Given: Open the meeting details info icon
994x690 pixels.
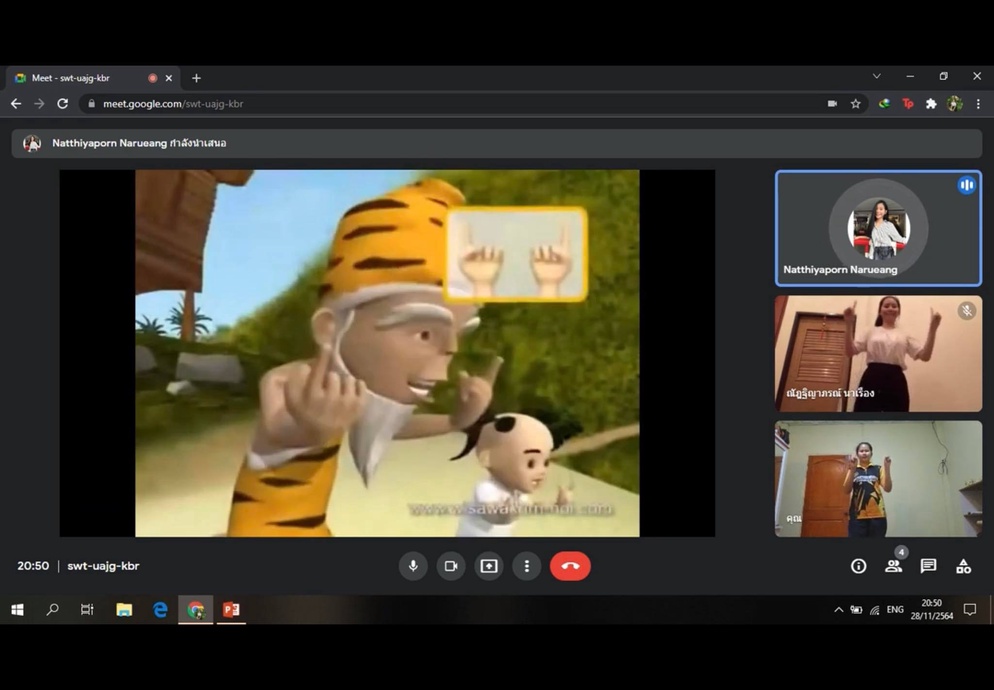Looking at the screenshot, I should [858, 566].
